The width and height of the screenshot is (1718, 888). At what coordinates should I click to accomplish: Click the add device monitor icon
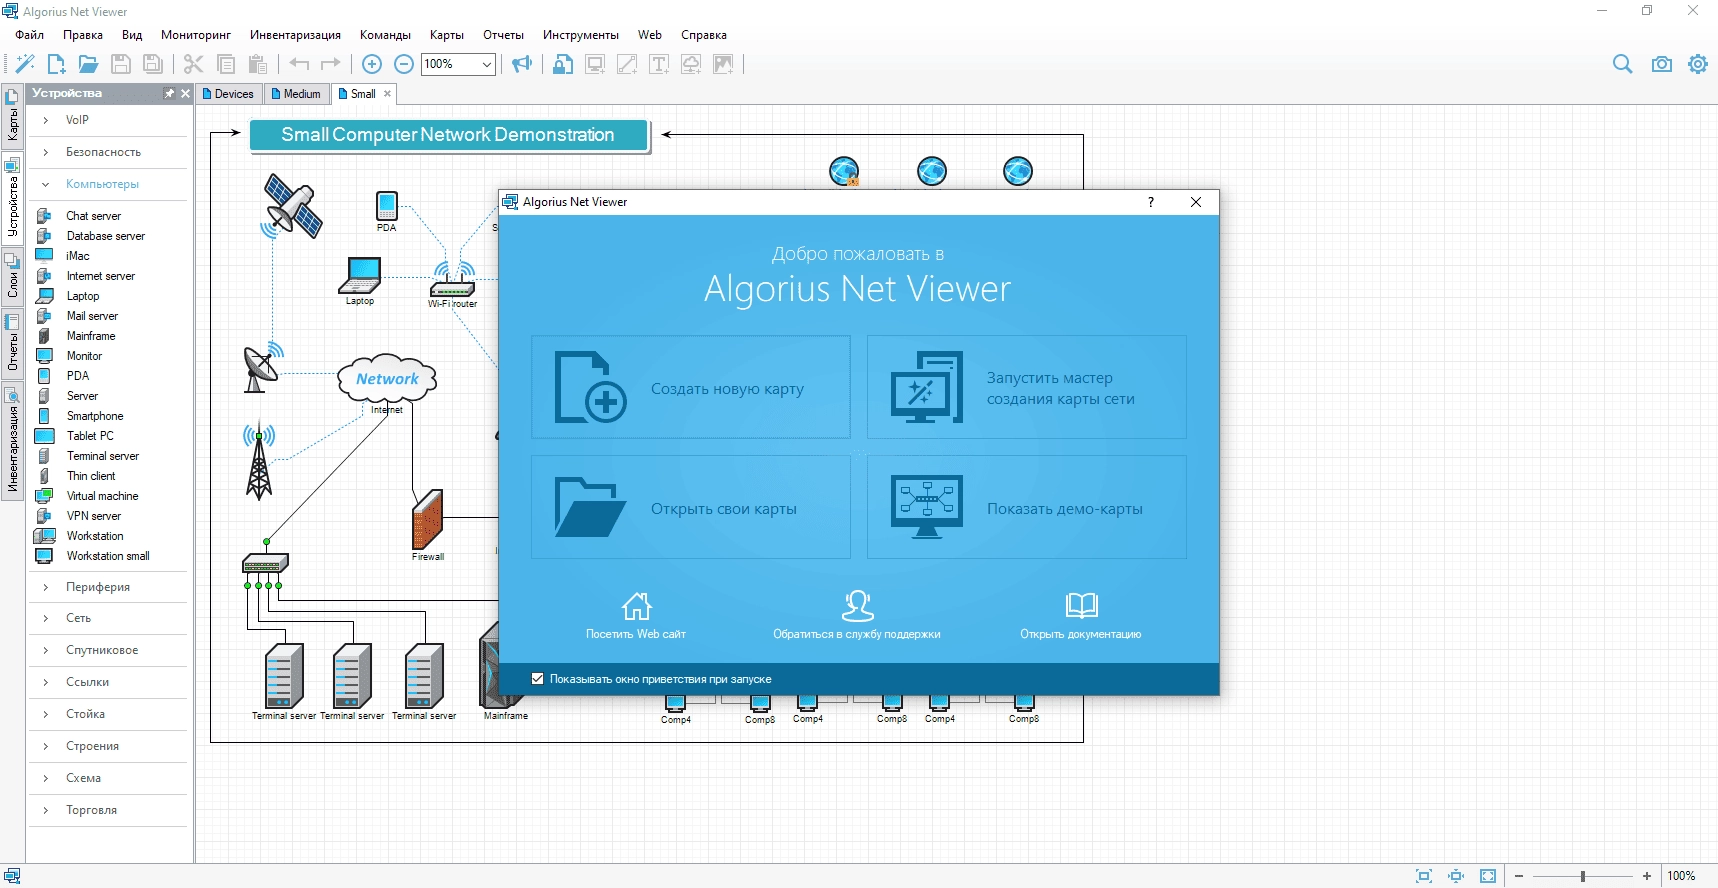[595, 64]
